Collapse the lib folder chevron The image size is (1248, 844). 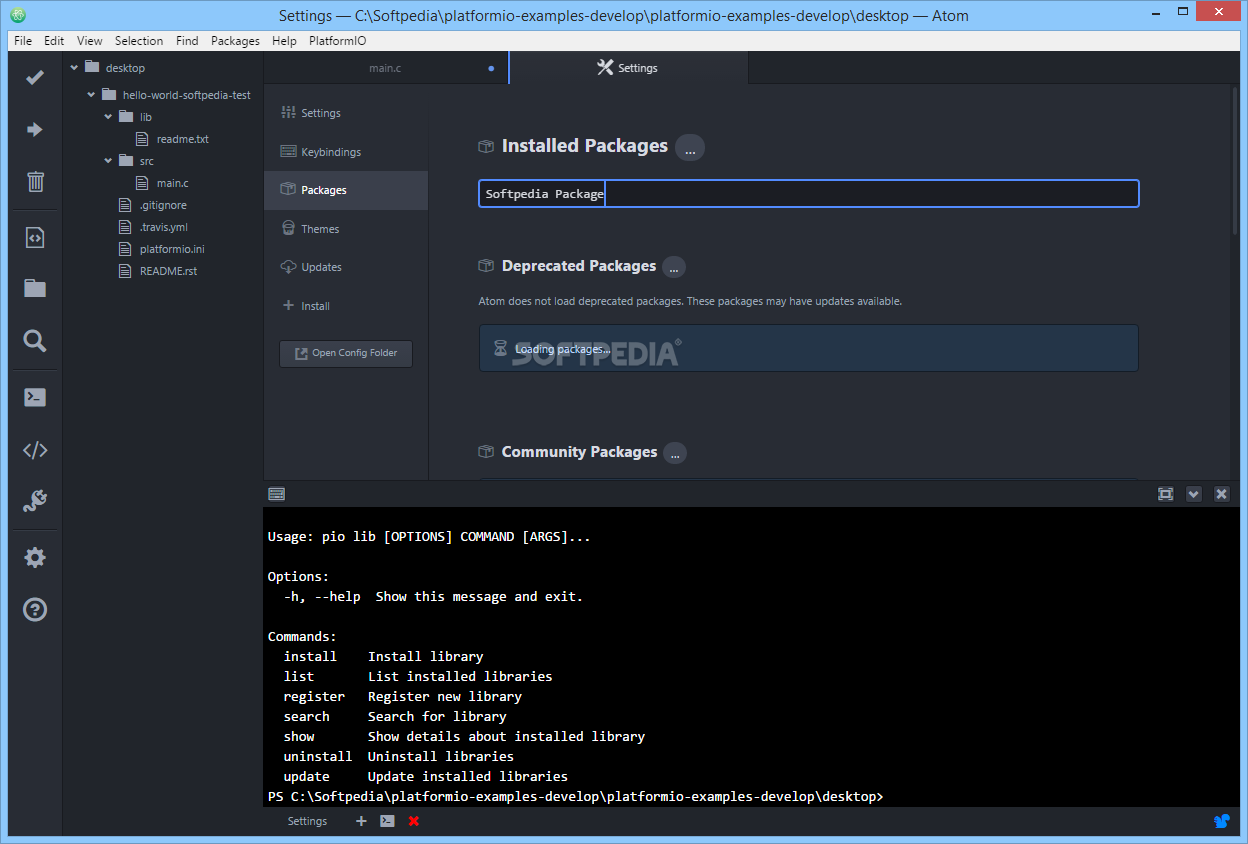pyautogui.click(x=108, y=117)
